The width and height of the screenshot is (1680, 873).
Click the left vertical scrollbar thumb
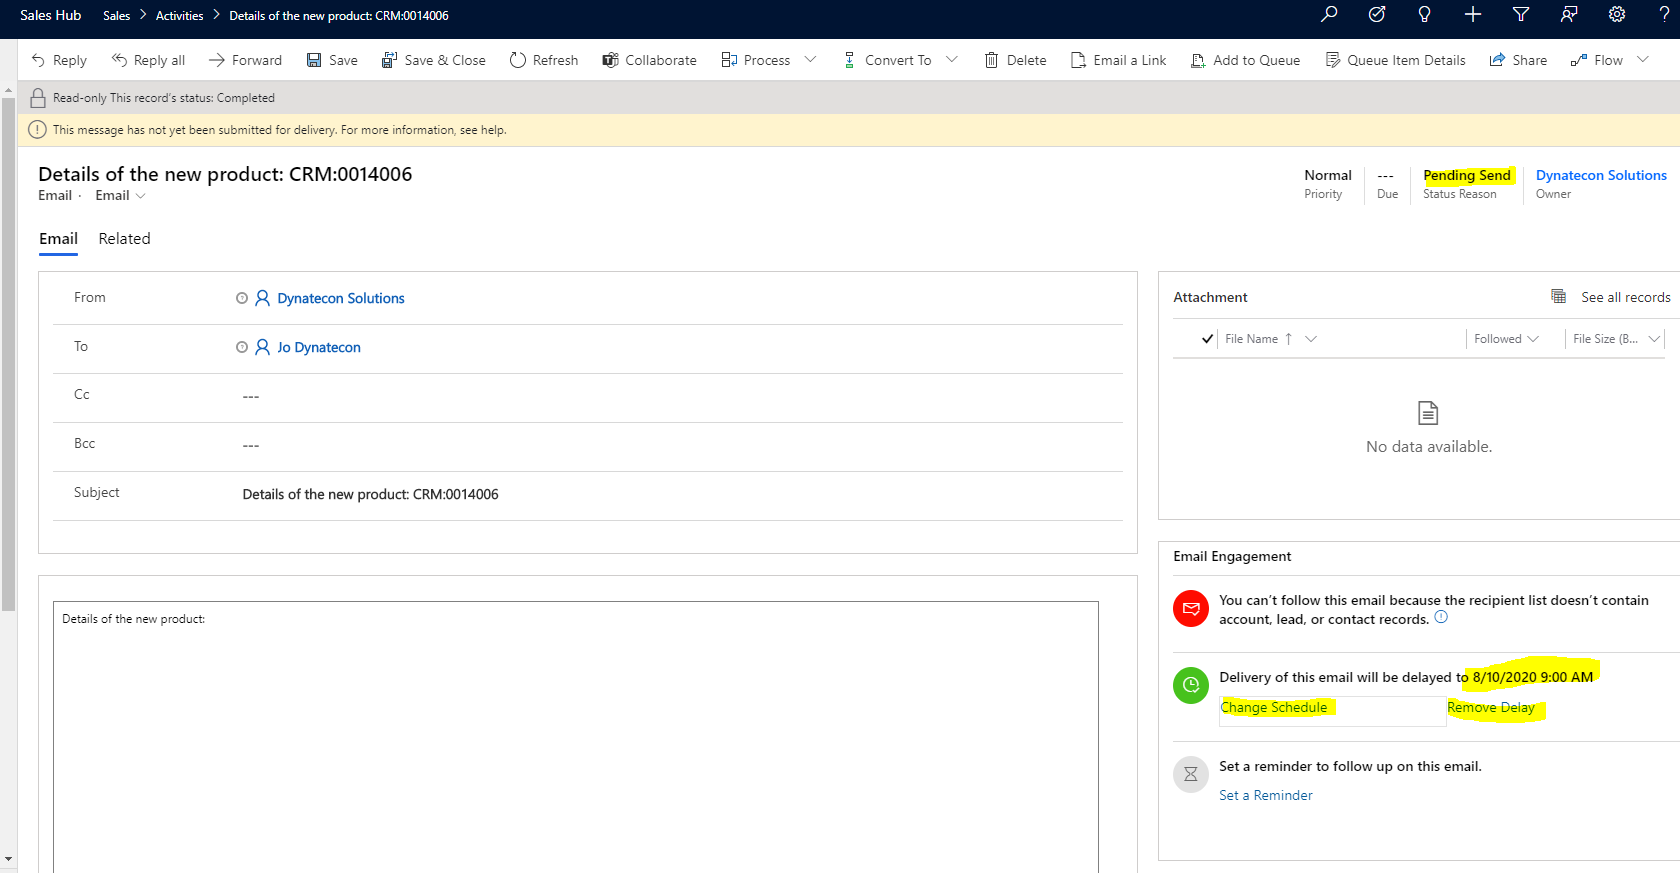[x=8, y=350]
